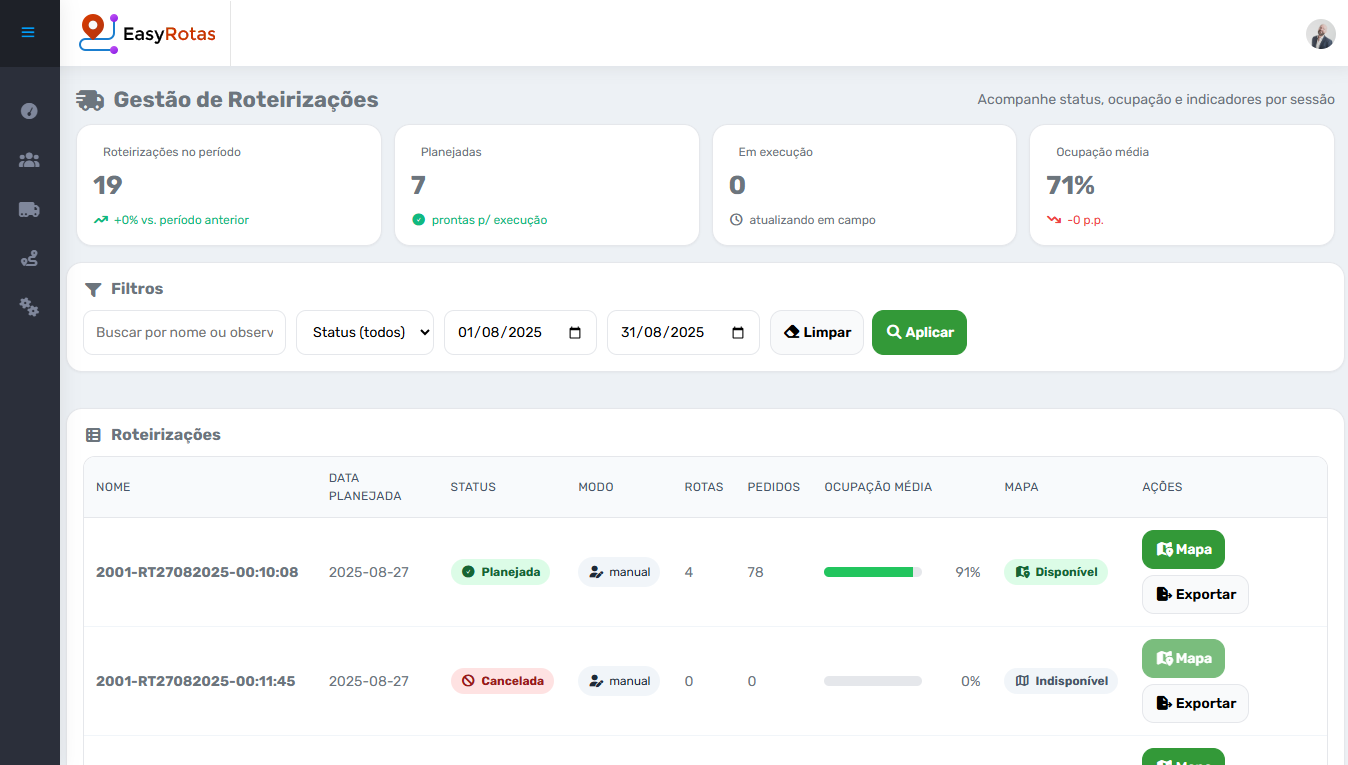This screenshot has width=1348, height=765.
Task: Click the Status column header
Action: point(473,487)
